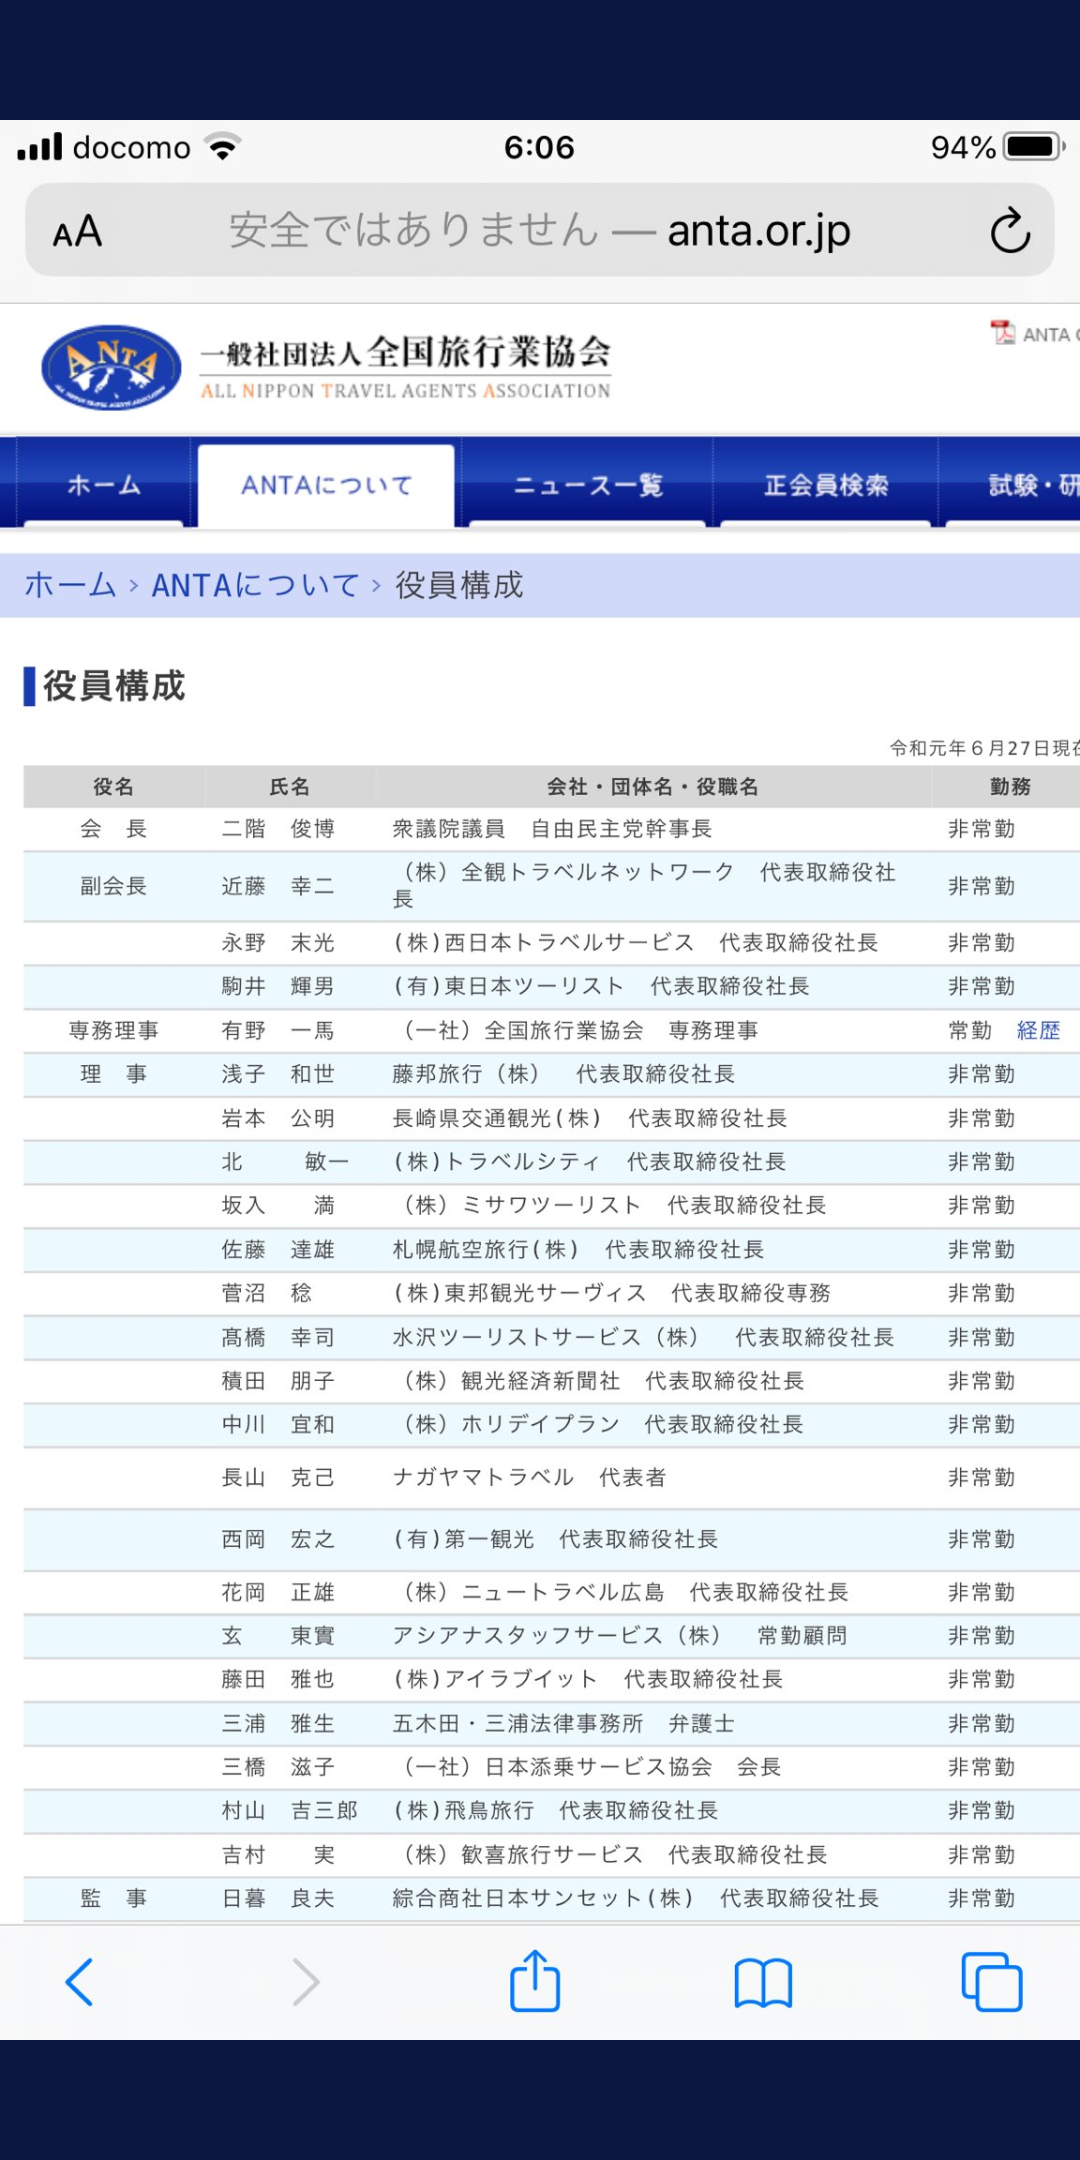Image resolution: width=1080 pixels, height=2160 pixels.
Task: Tap the Safari back arrow
Action: click(x=79, y=1982)
